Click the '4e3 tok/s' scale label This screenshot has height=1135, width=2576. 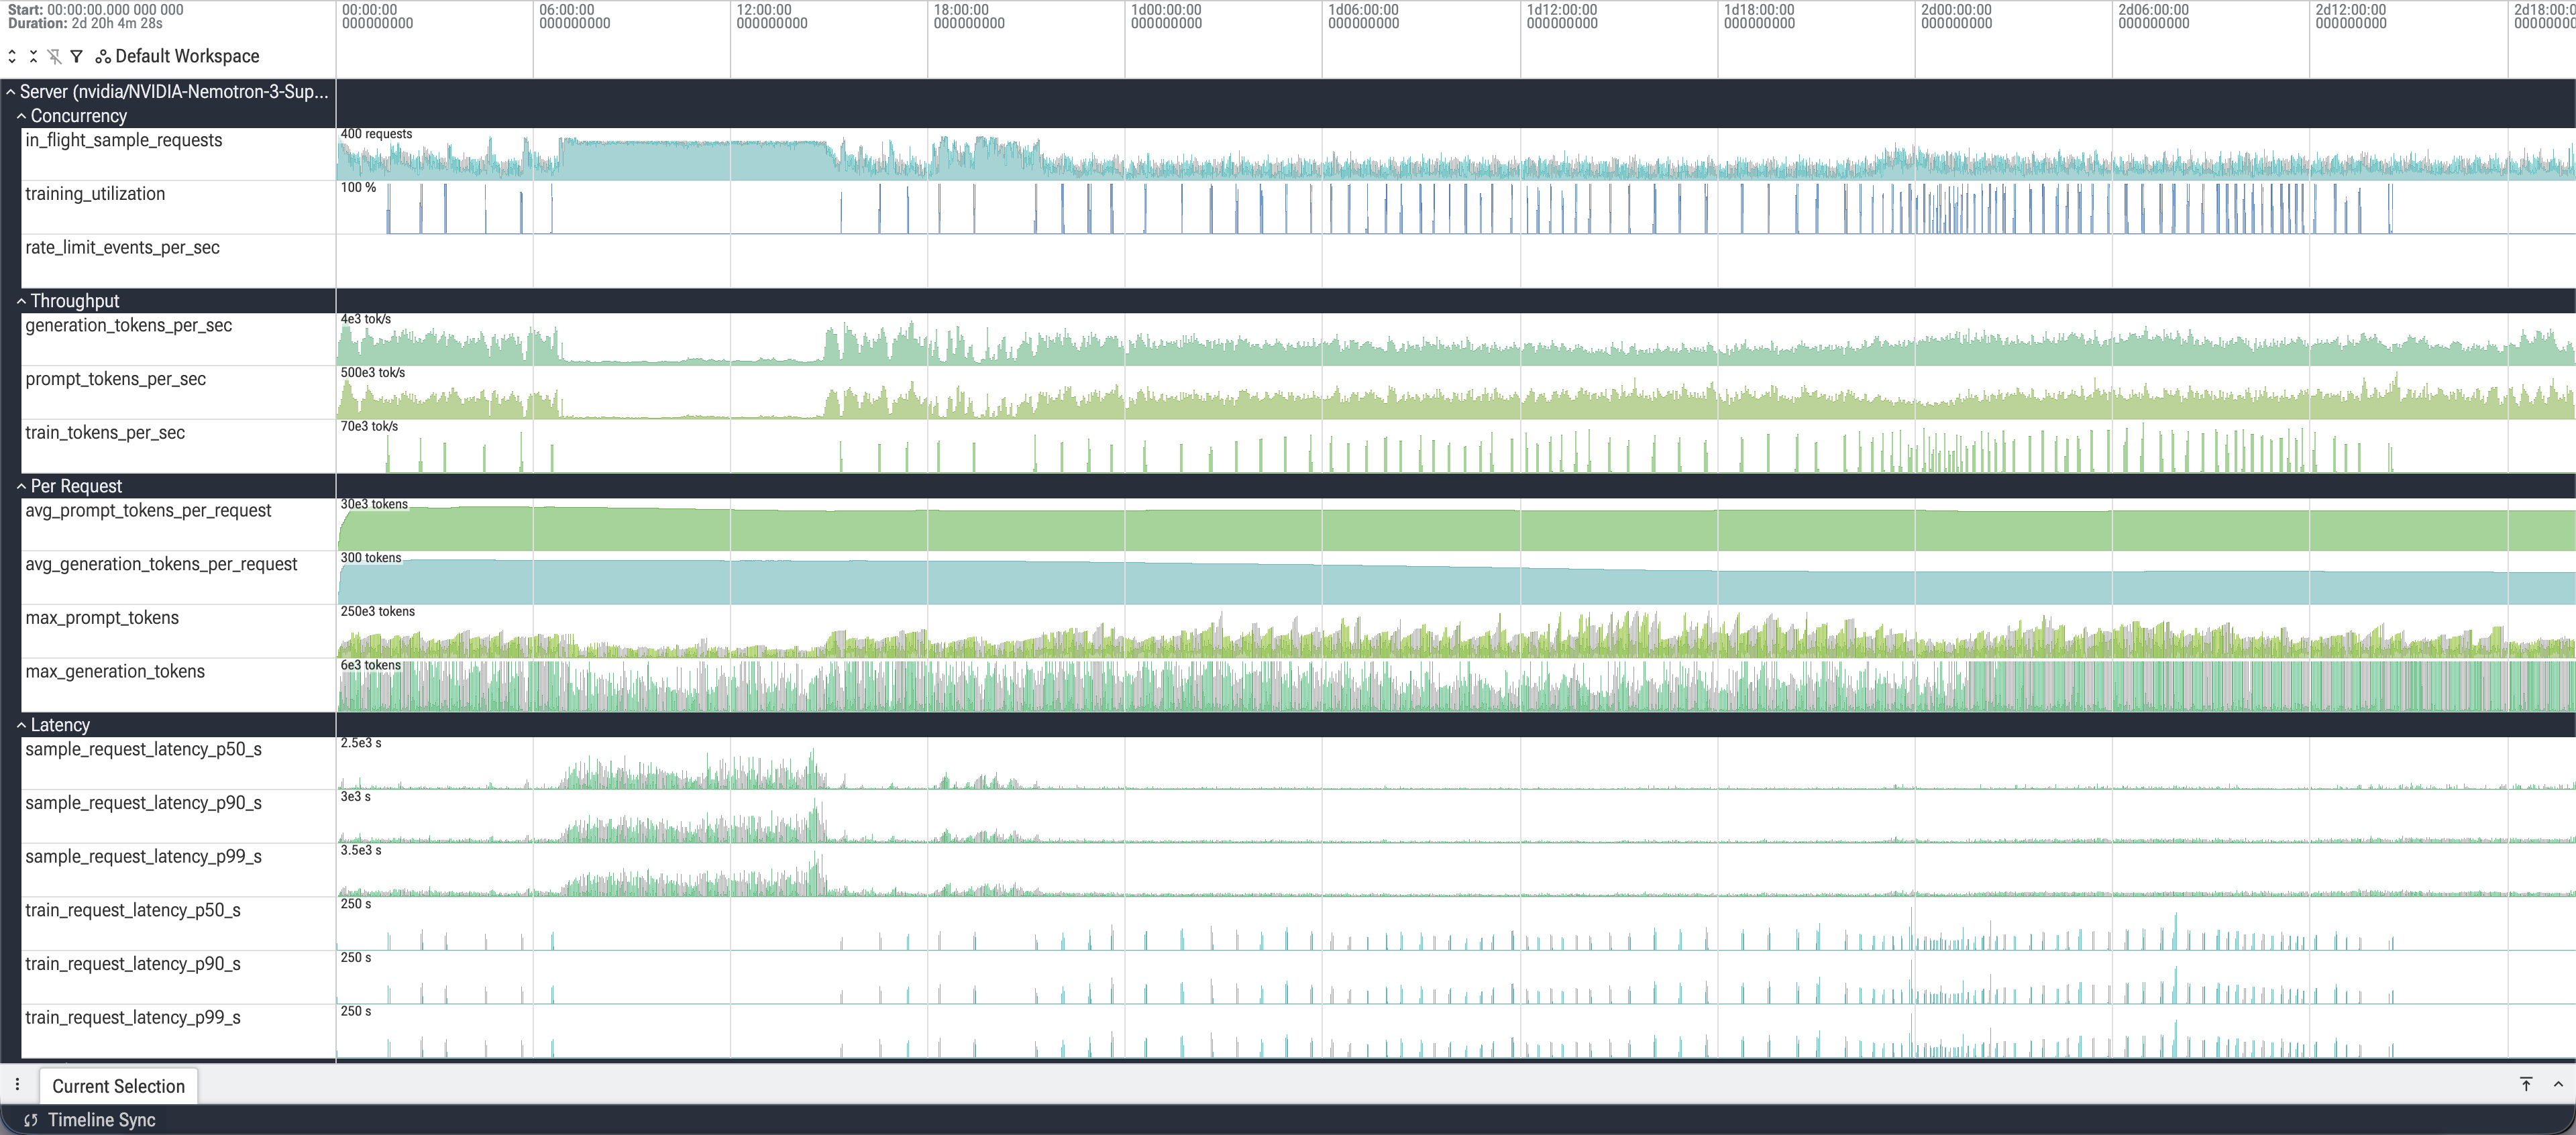point(366,319)
